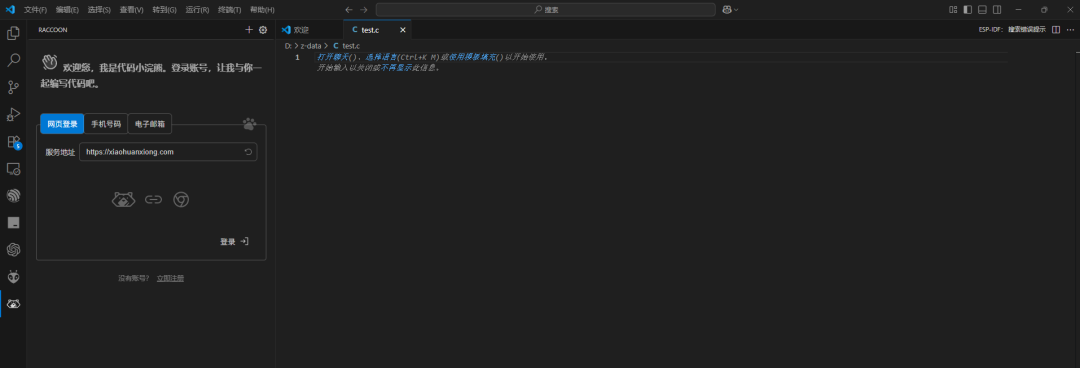
Task: Select the 手机号码 login tab
Action: pyautogui.click(x=106, y=124)
